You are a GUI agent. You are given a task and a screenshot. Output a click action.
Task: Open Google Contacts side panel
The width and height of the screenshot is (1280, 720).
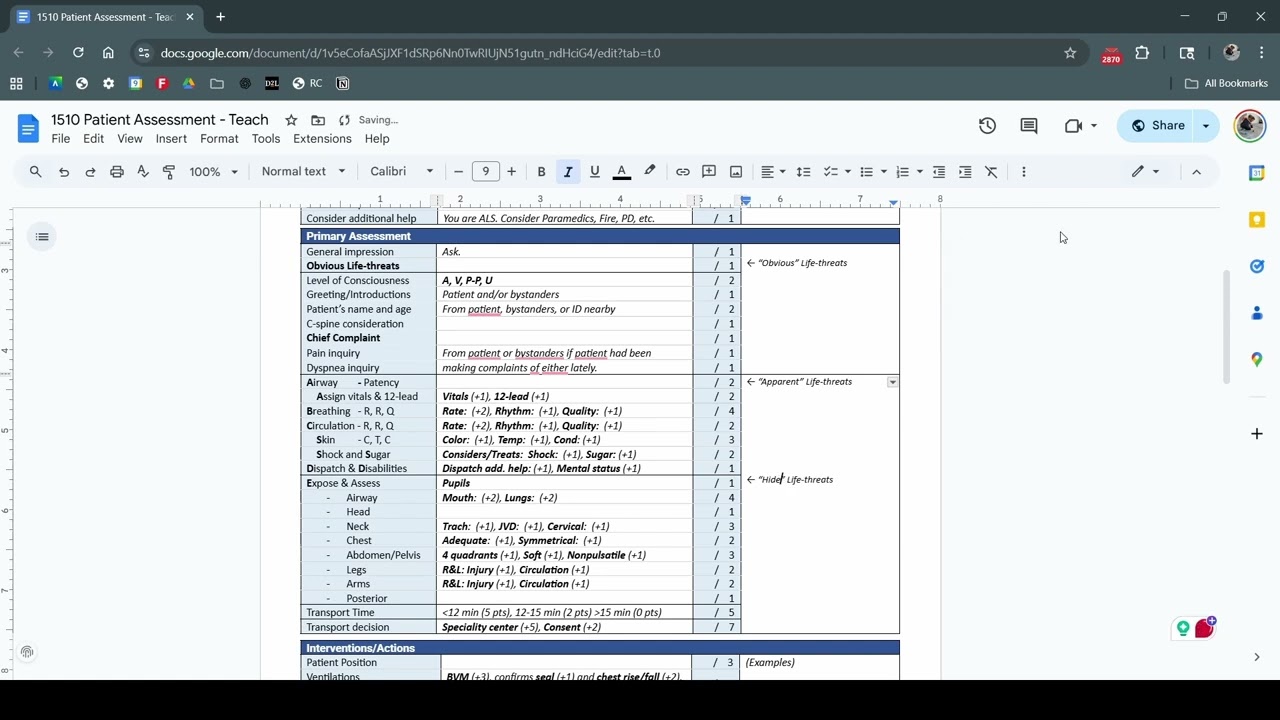pos(1257,313)
